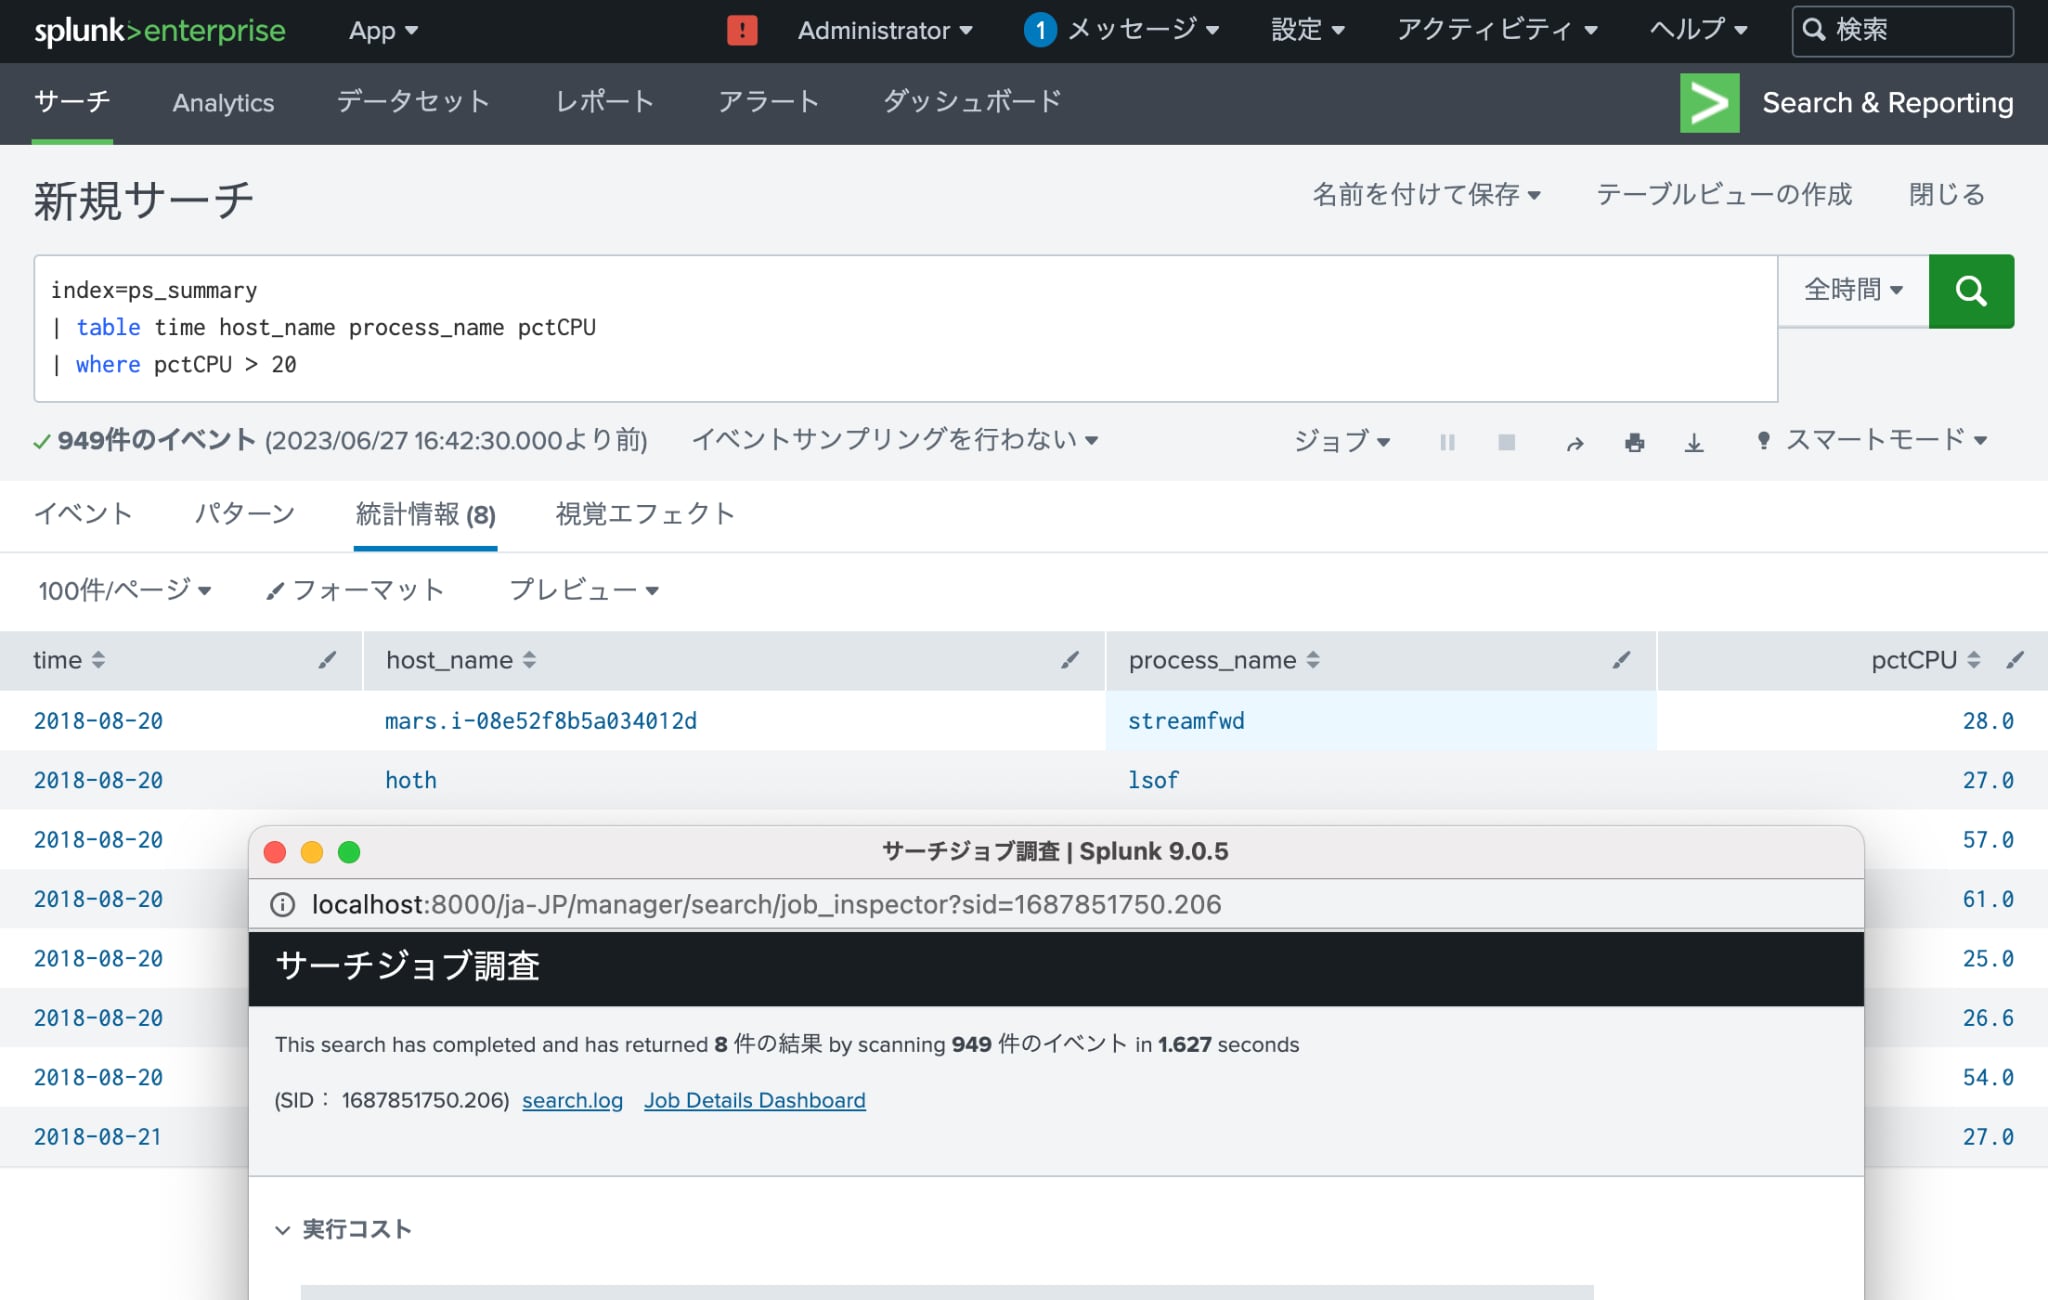The width and height of the screenshot is (2048, 1300).
Task: Open イベントサンプリングを行わない dropdown
Action: coord(895,439)
